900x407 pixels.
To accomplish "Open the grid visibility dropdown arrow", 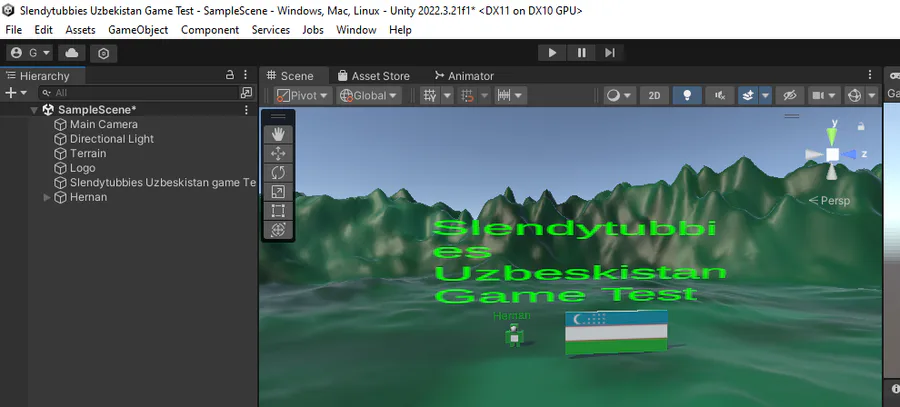I will 447,95.
